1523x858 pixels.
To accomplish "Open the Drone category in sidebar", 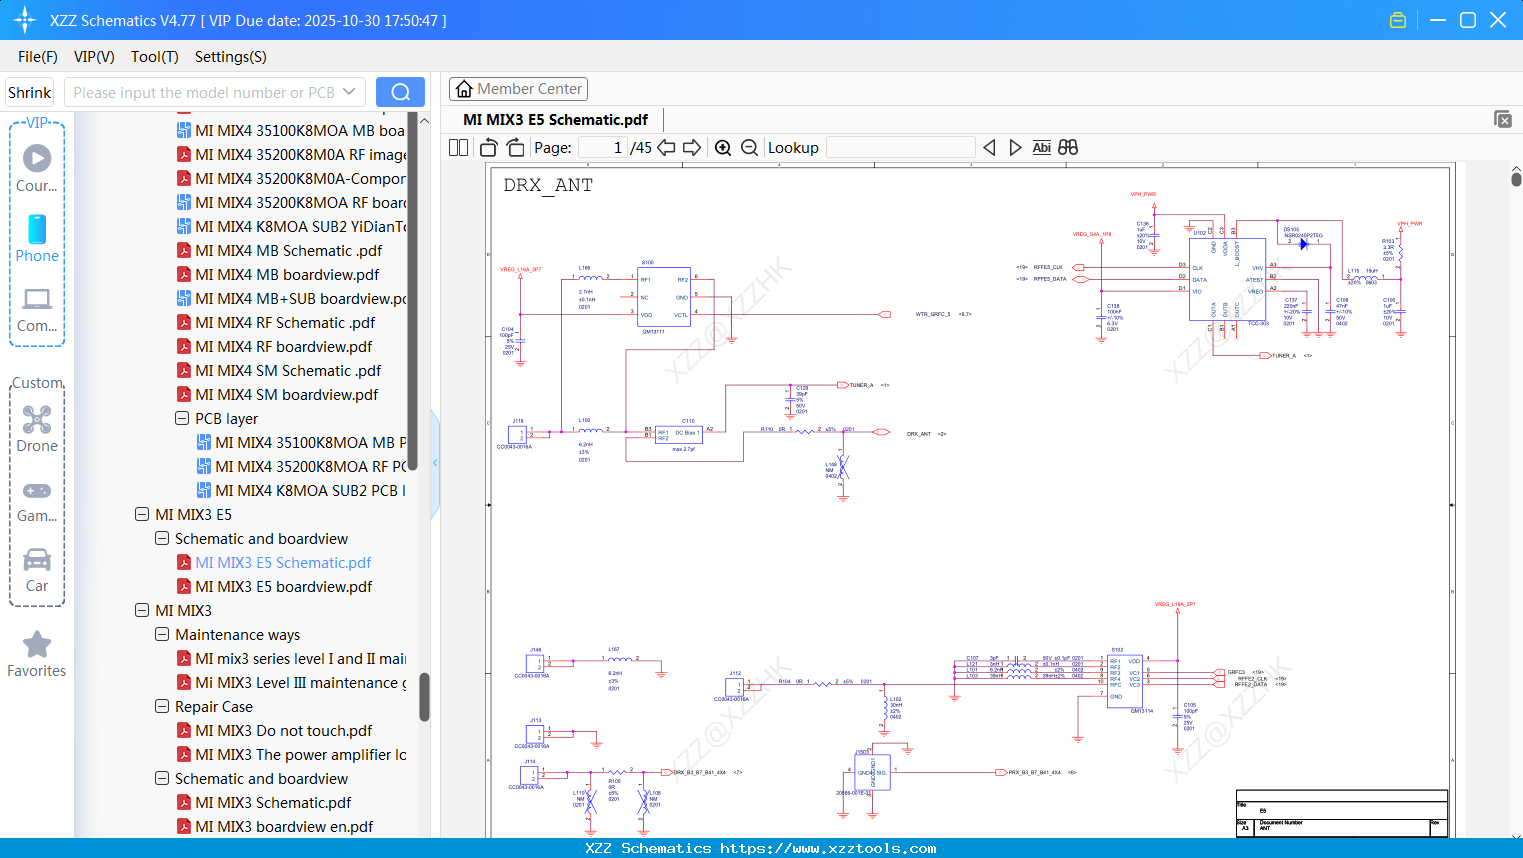I will (37, 429).
